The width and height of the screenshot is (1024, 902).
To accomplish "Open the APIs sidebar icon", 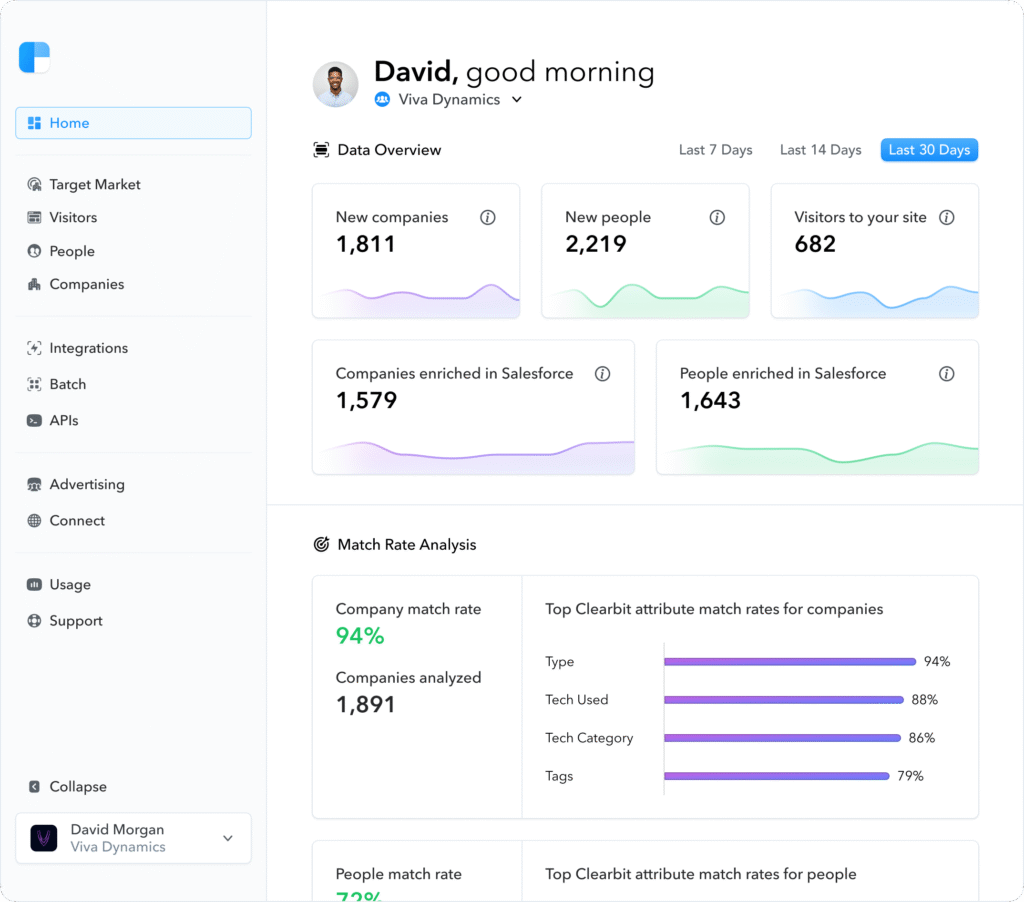I will (x=33, y=420).
